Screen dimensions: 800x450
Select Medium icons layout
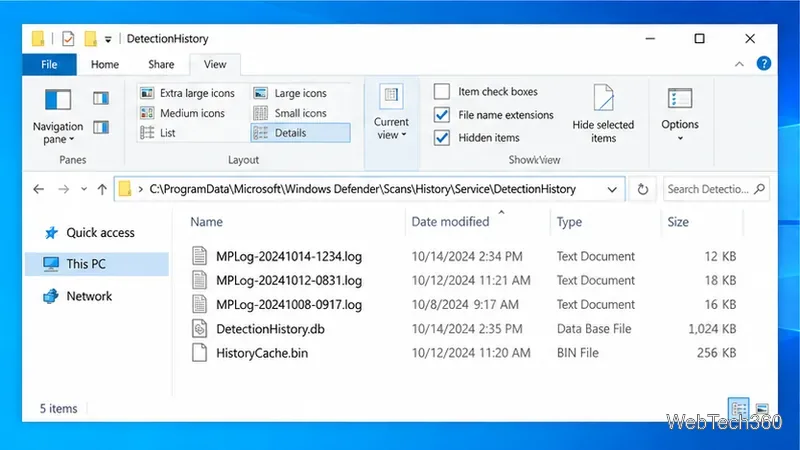click(x=183, y=113)
